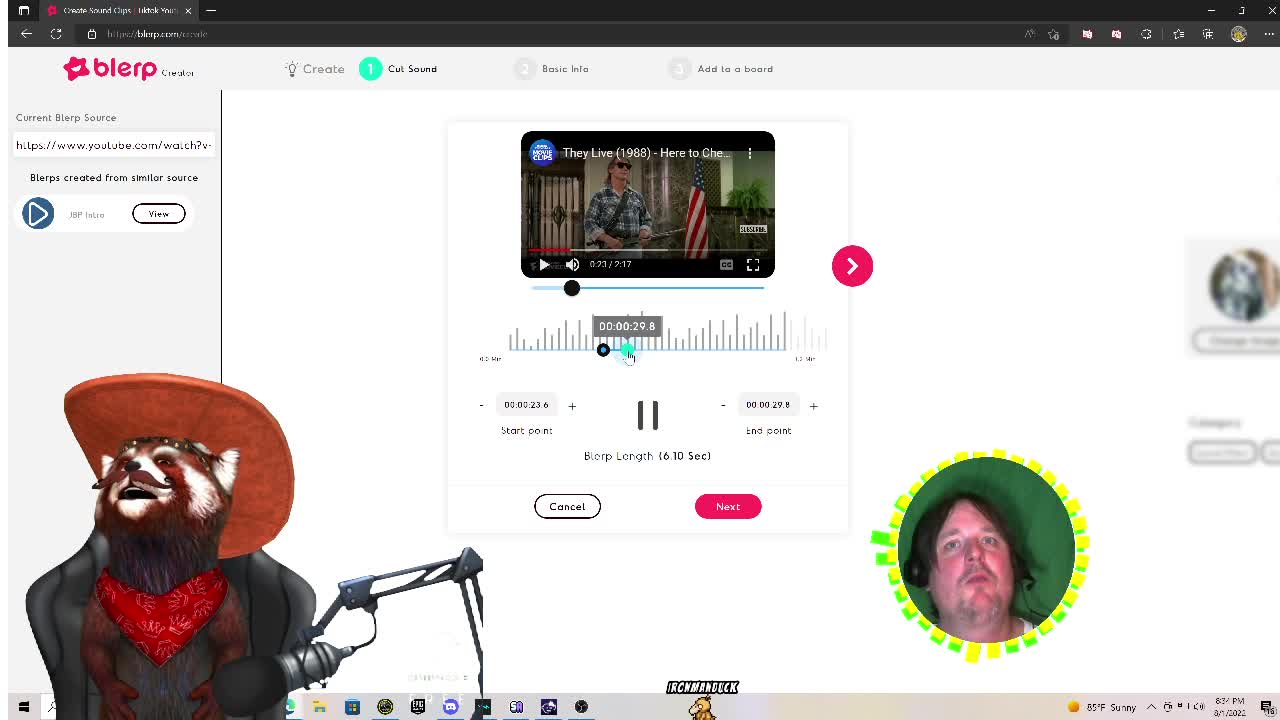Pause the sound clip preview

coord(648,415)
